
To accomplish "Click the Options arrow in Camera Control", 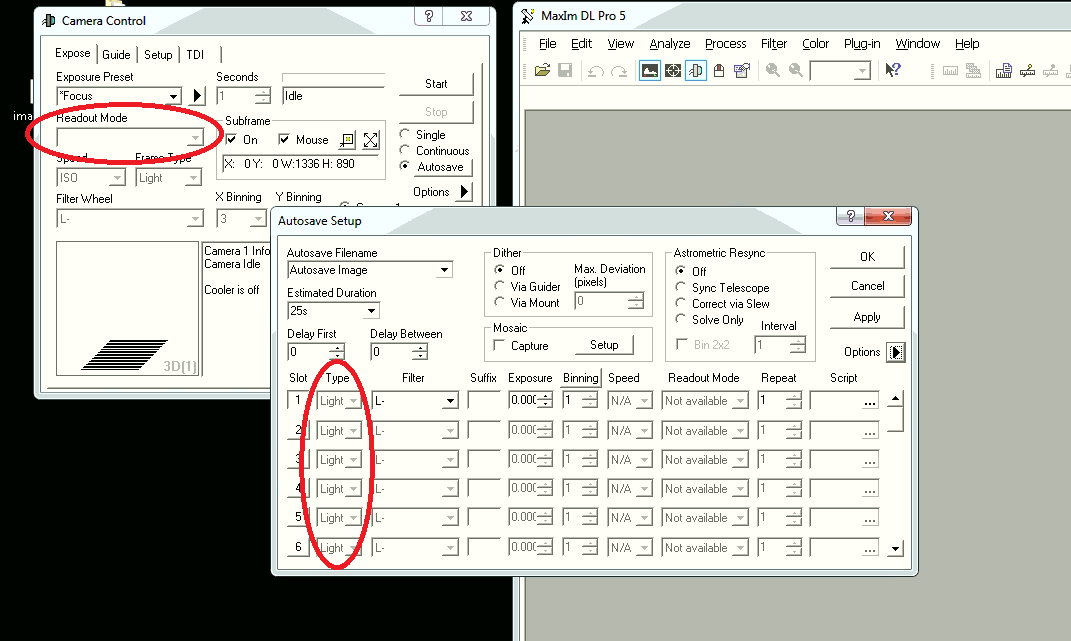I will pyautogui.click(x=464, y=192).
